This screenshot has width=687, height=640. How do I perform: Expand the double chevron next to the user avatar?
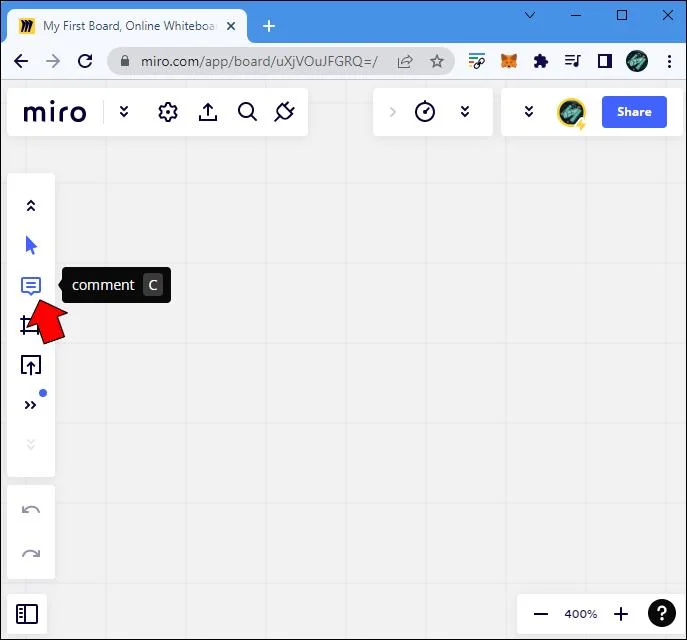[529, 112]
